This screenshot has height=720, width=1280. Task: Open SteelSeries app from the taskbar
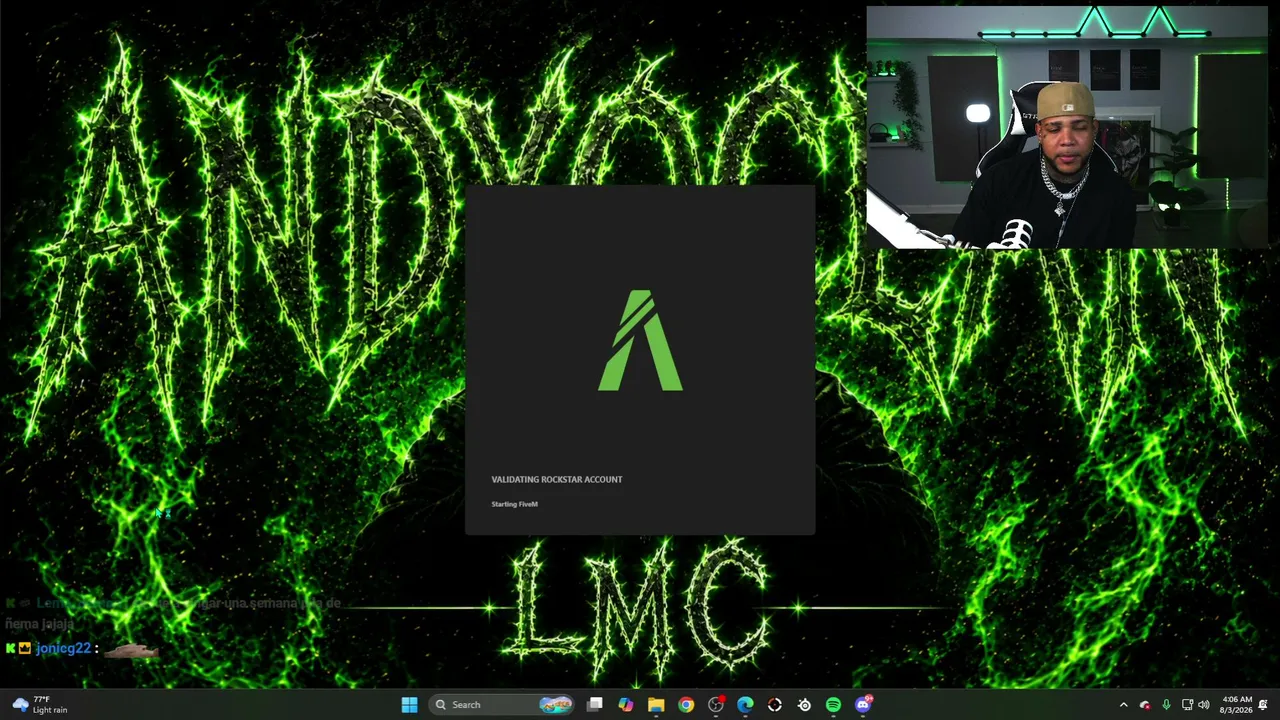click(x=804, y=705)
